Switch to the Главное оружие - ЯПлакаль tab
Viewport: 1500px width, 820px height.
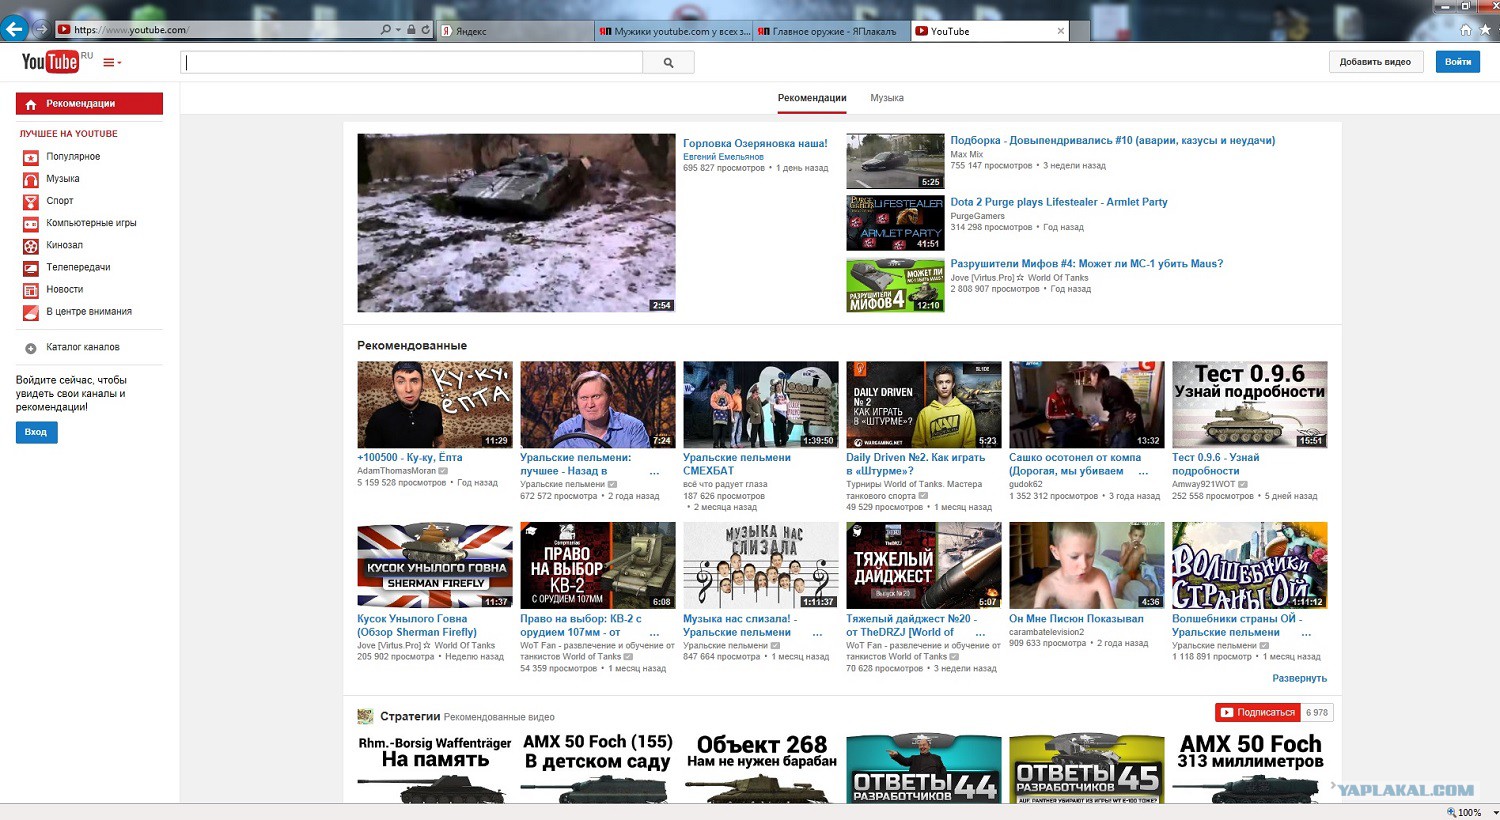832,31
